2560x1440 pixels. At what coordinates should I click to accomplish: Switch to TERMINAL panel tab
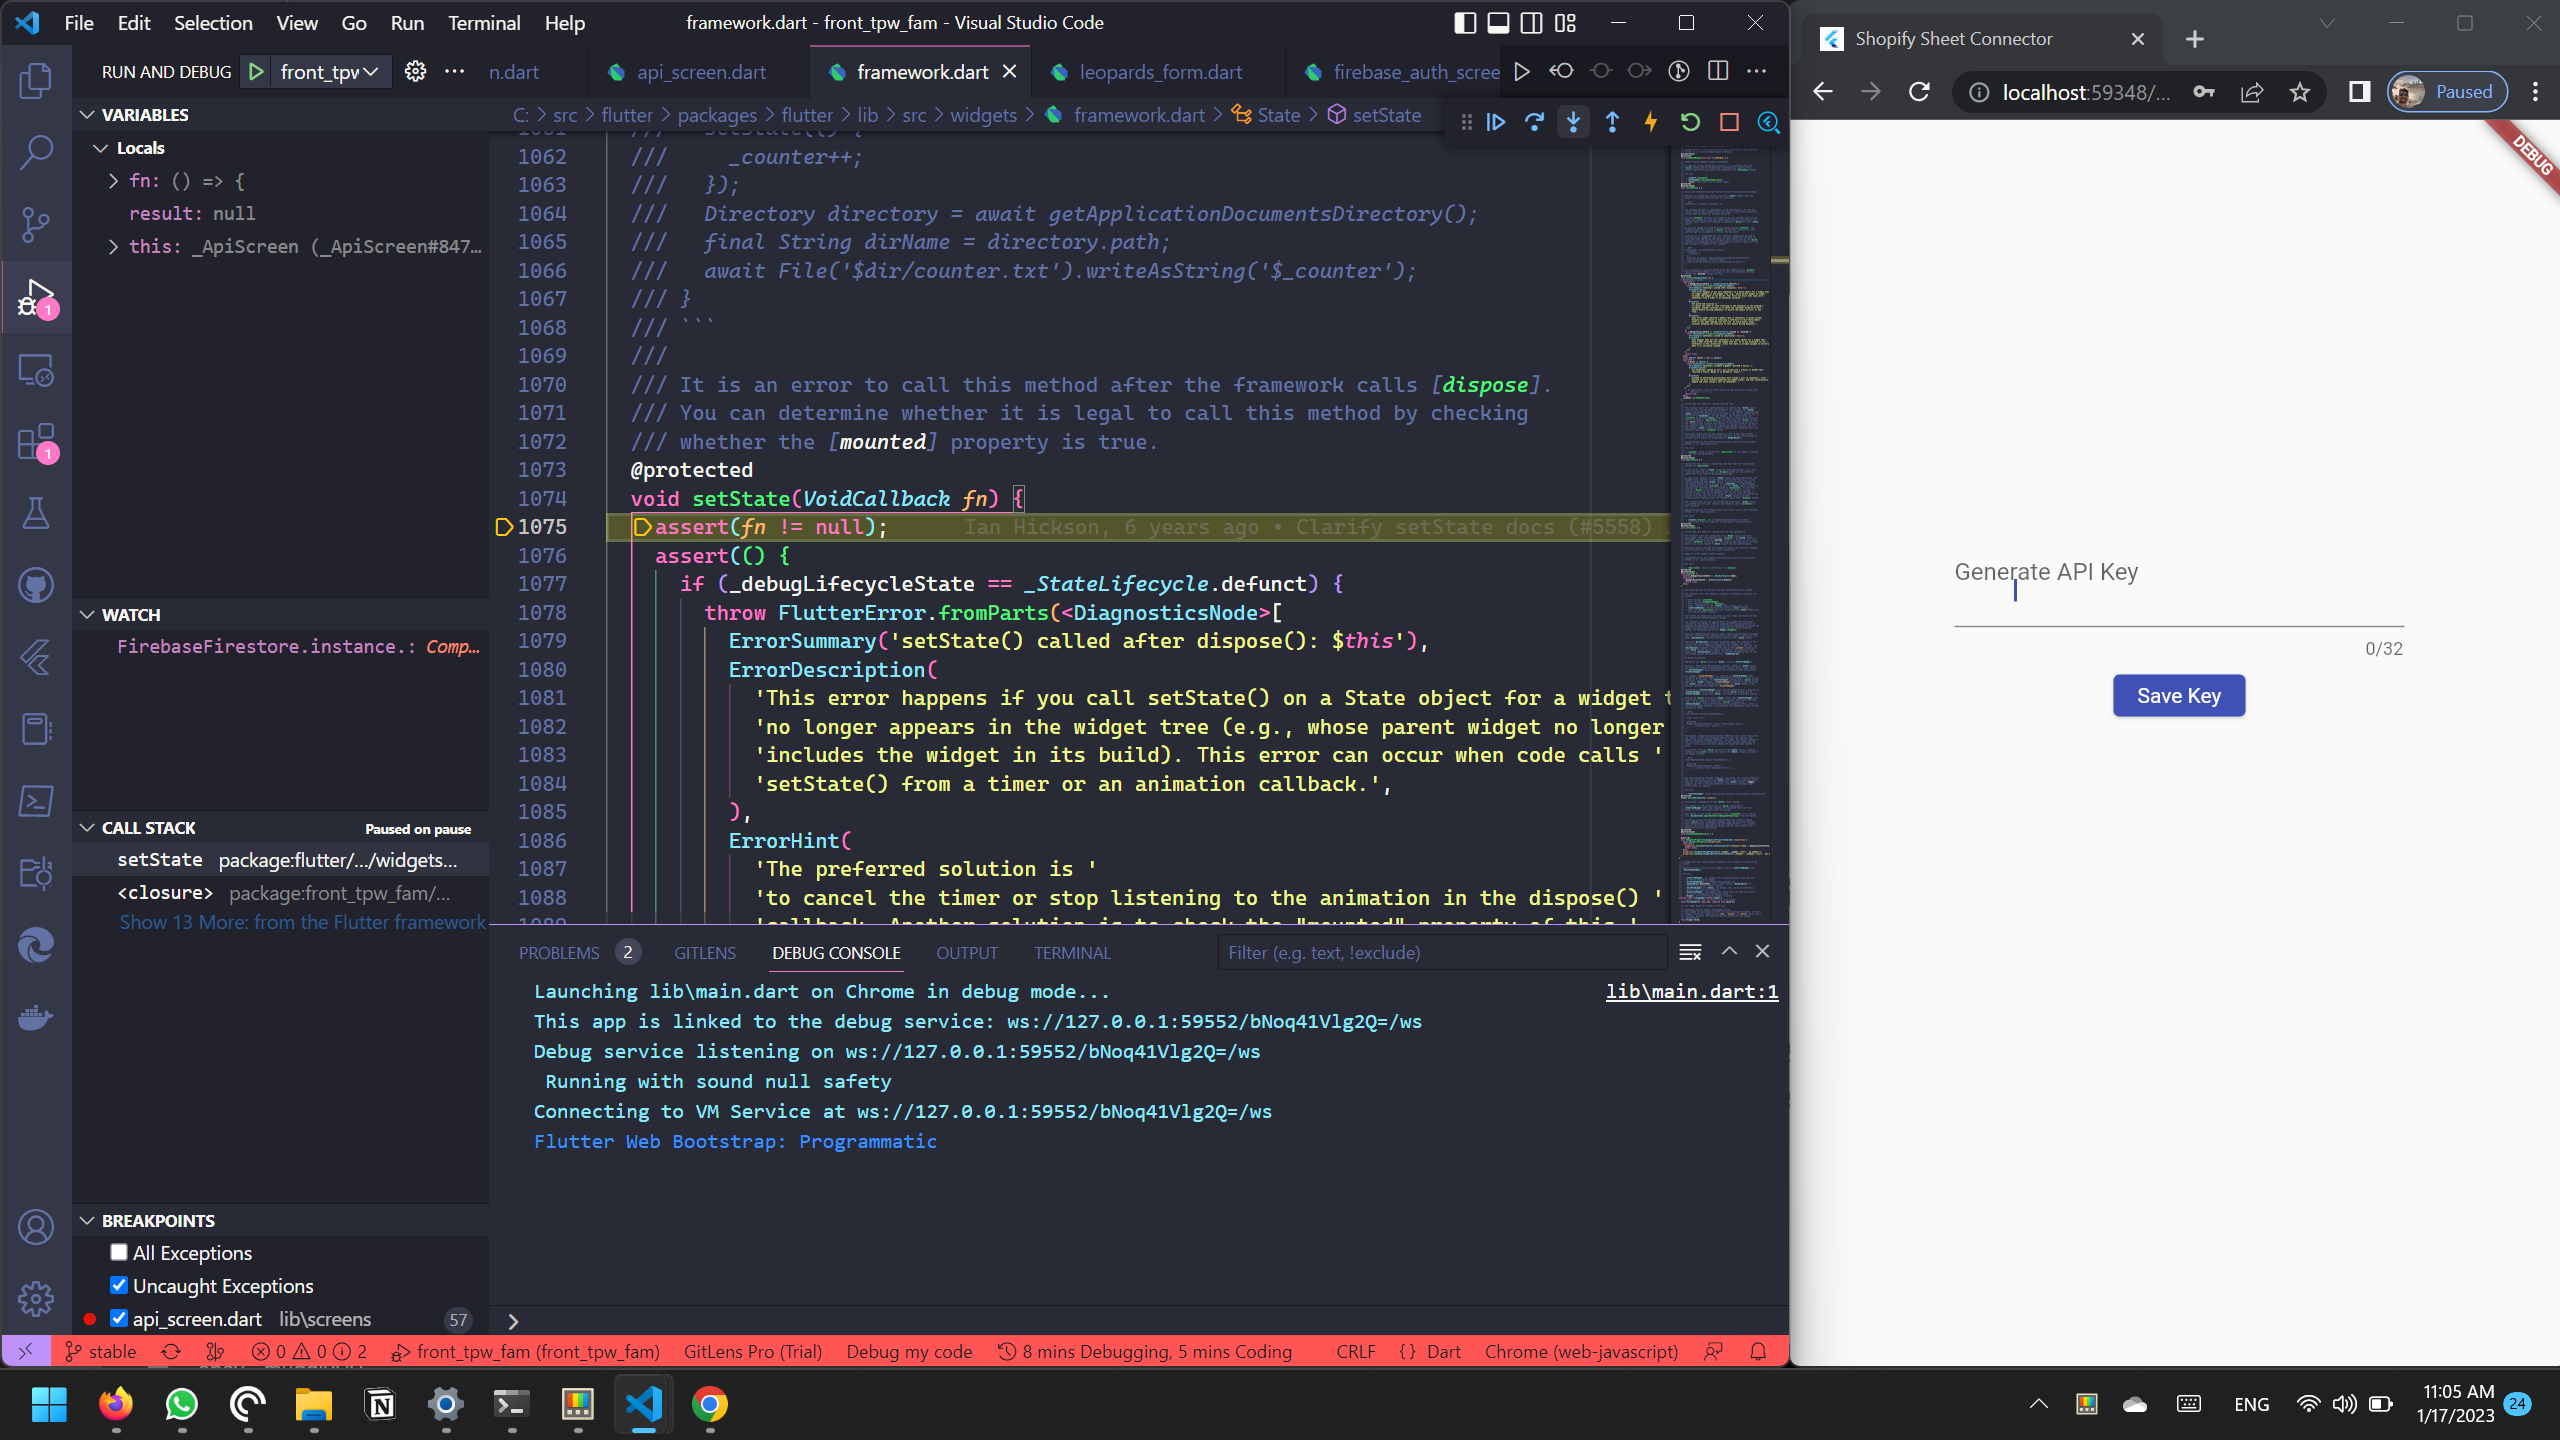[1072, 953]
